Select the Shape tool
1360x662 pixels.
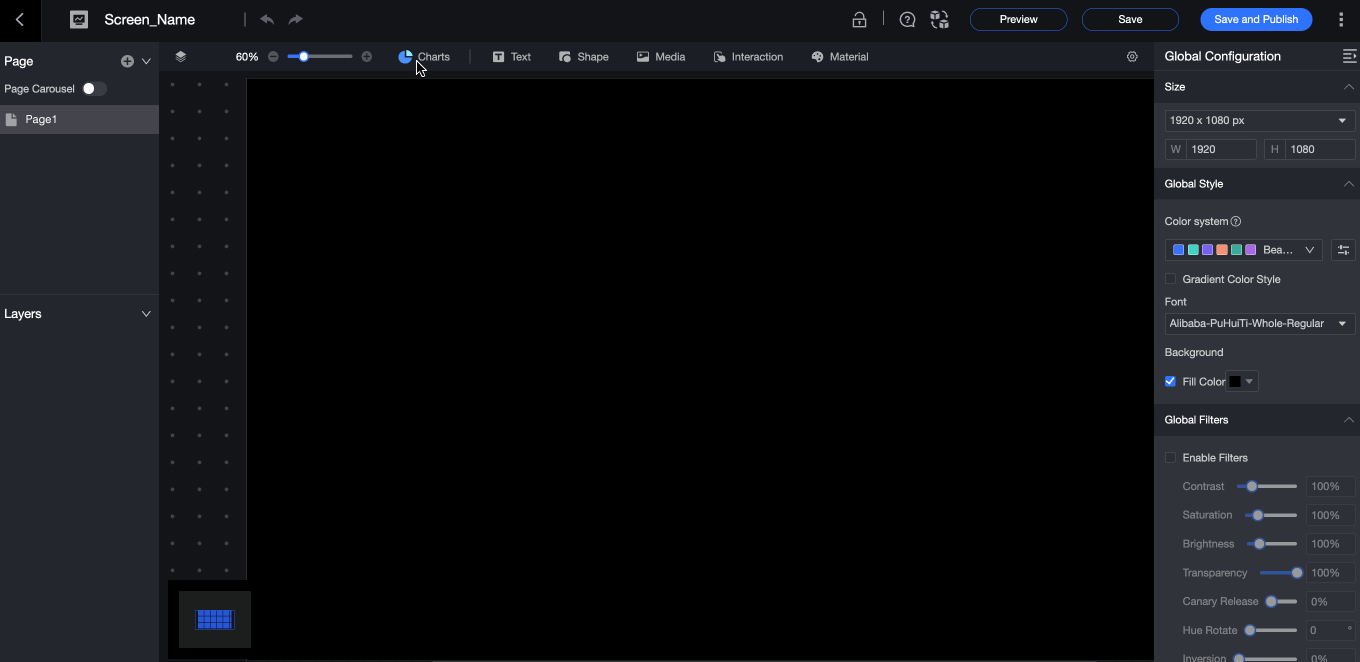pyautogui.click(x=583, y=56)
